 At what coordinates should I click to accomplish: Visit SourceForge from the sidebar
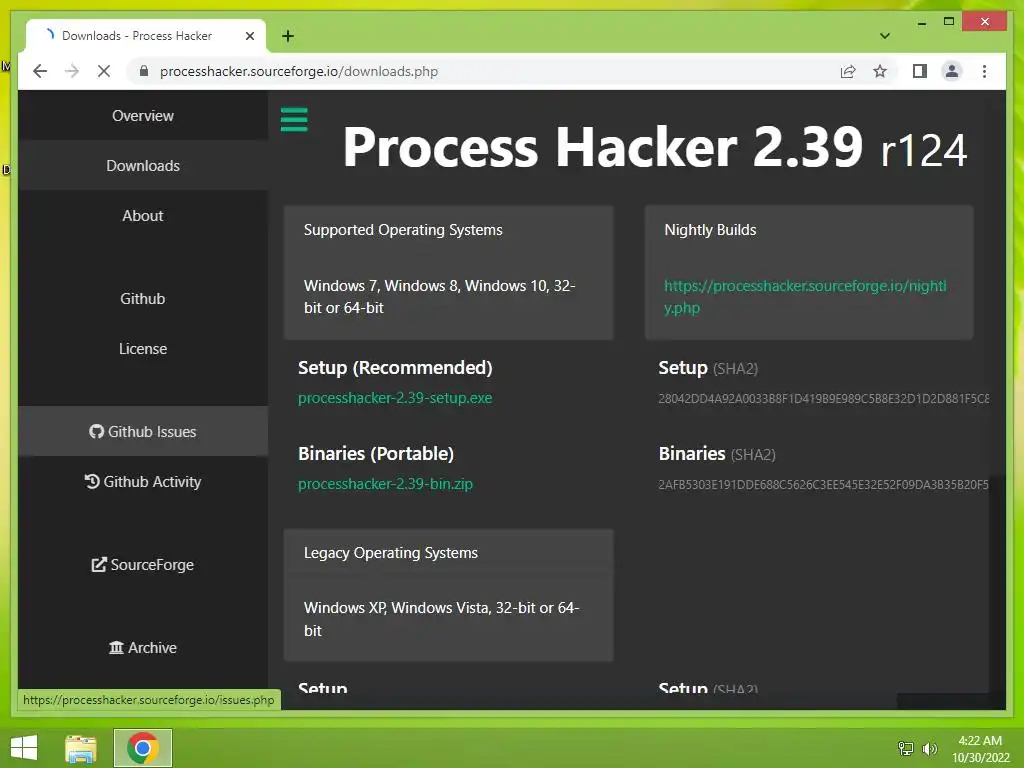143,564
